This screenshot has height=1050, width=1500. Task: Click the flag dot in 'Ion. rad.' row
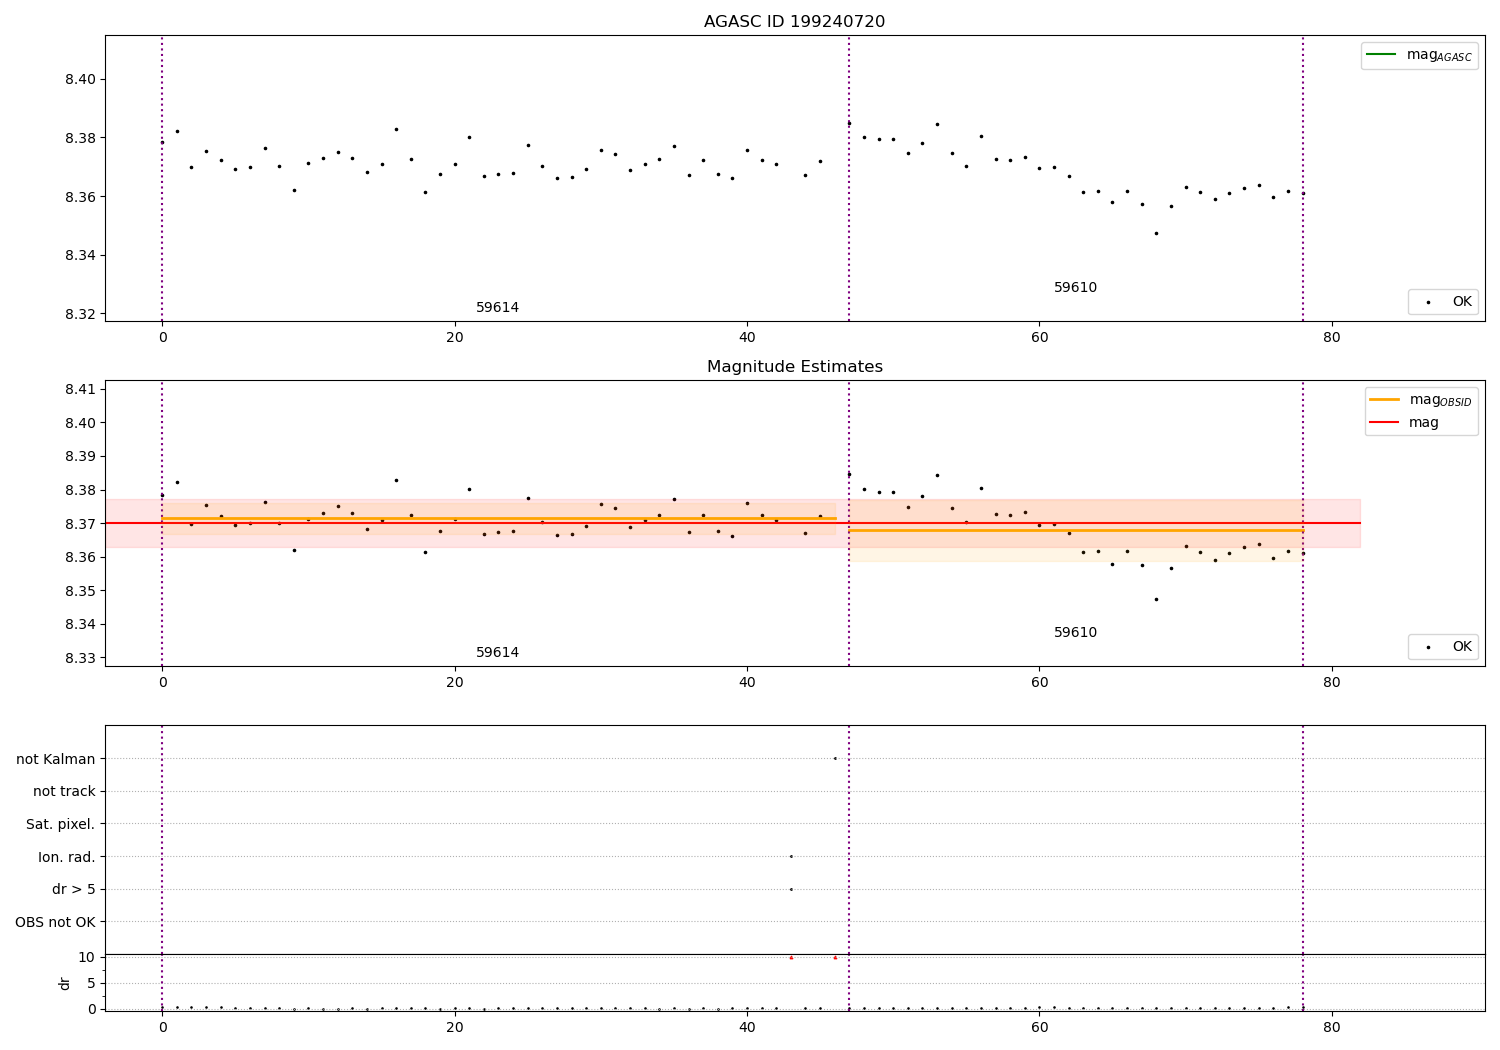[791, 856]
